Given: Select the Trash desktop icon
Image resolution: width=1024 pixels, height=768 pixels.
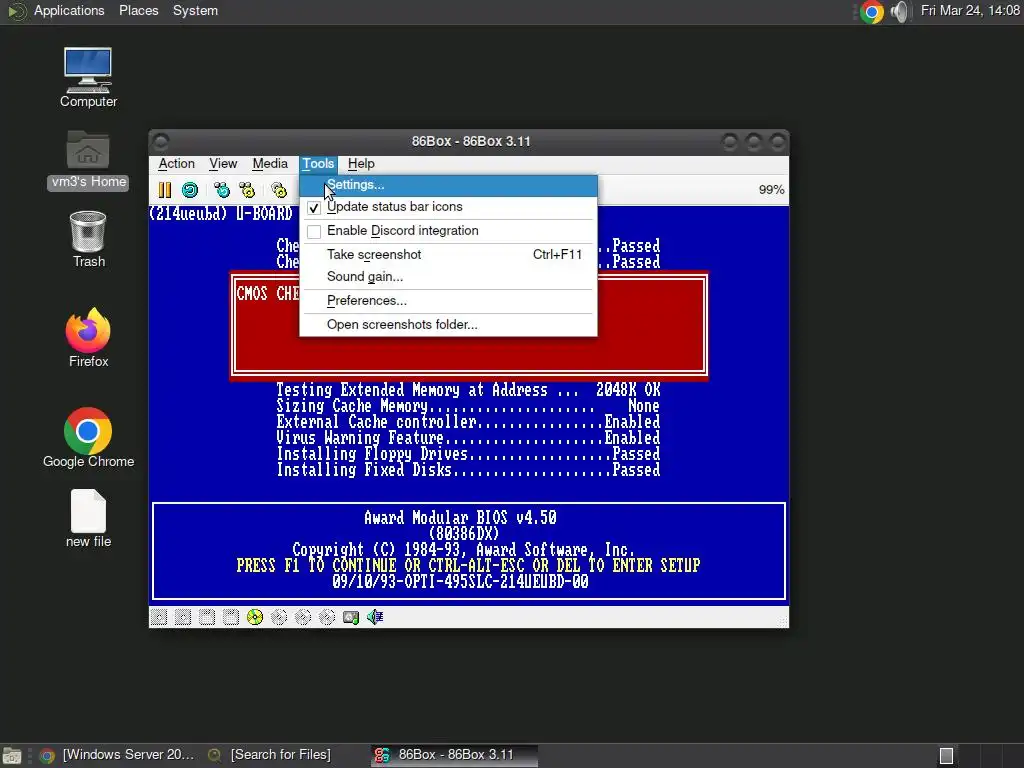Looking at the screenshot, I should click(88, 239).
